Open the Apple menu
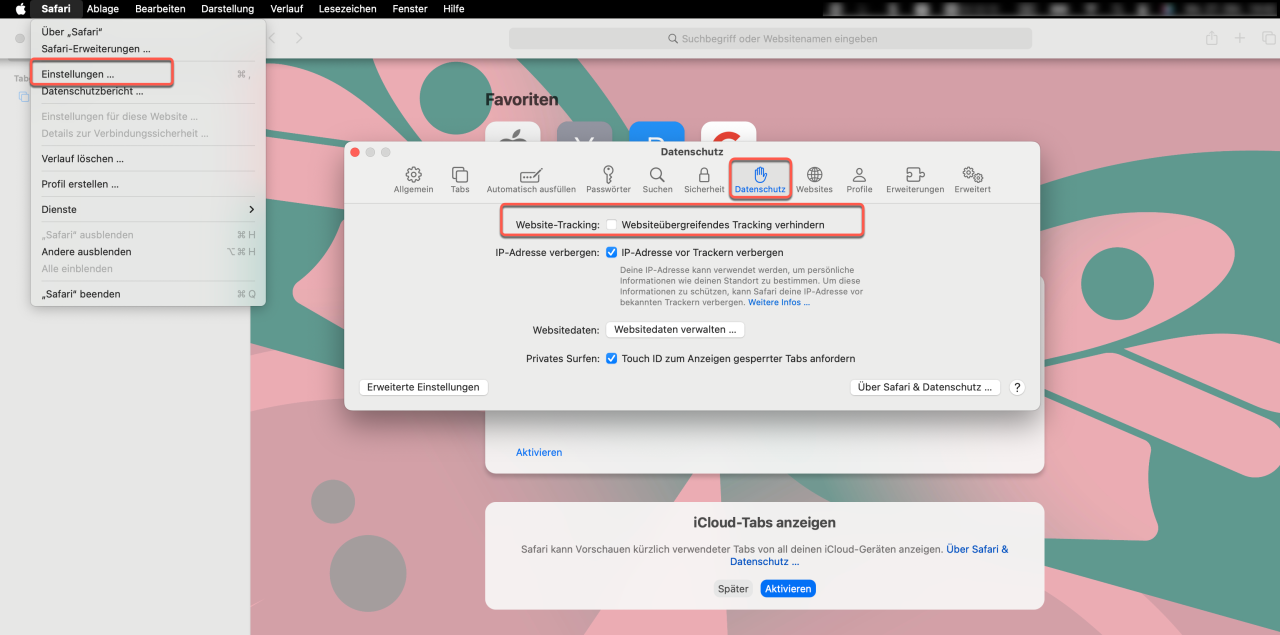Screen dimensions: 1280x635 [20, 9]
